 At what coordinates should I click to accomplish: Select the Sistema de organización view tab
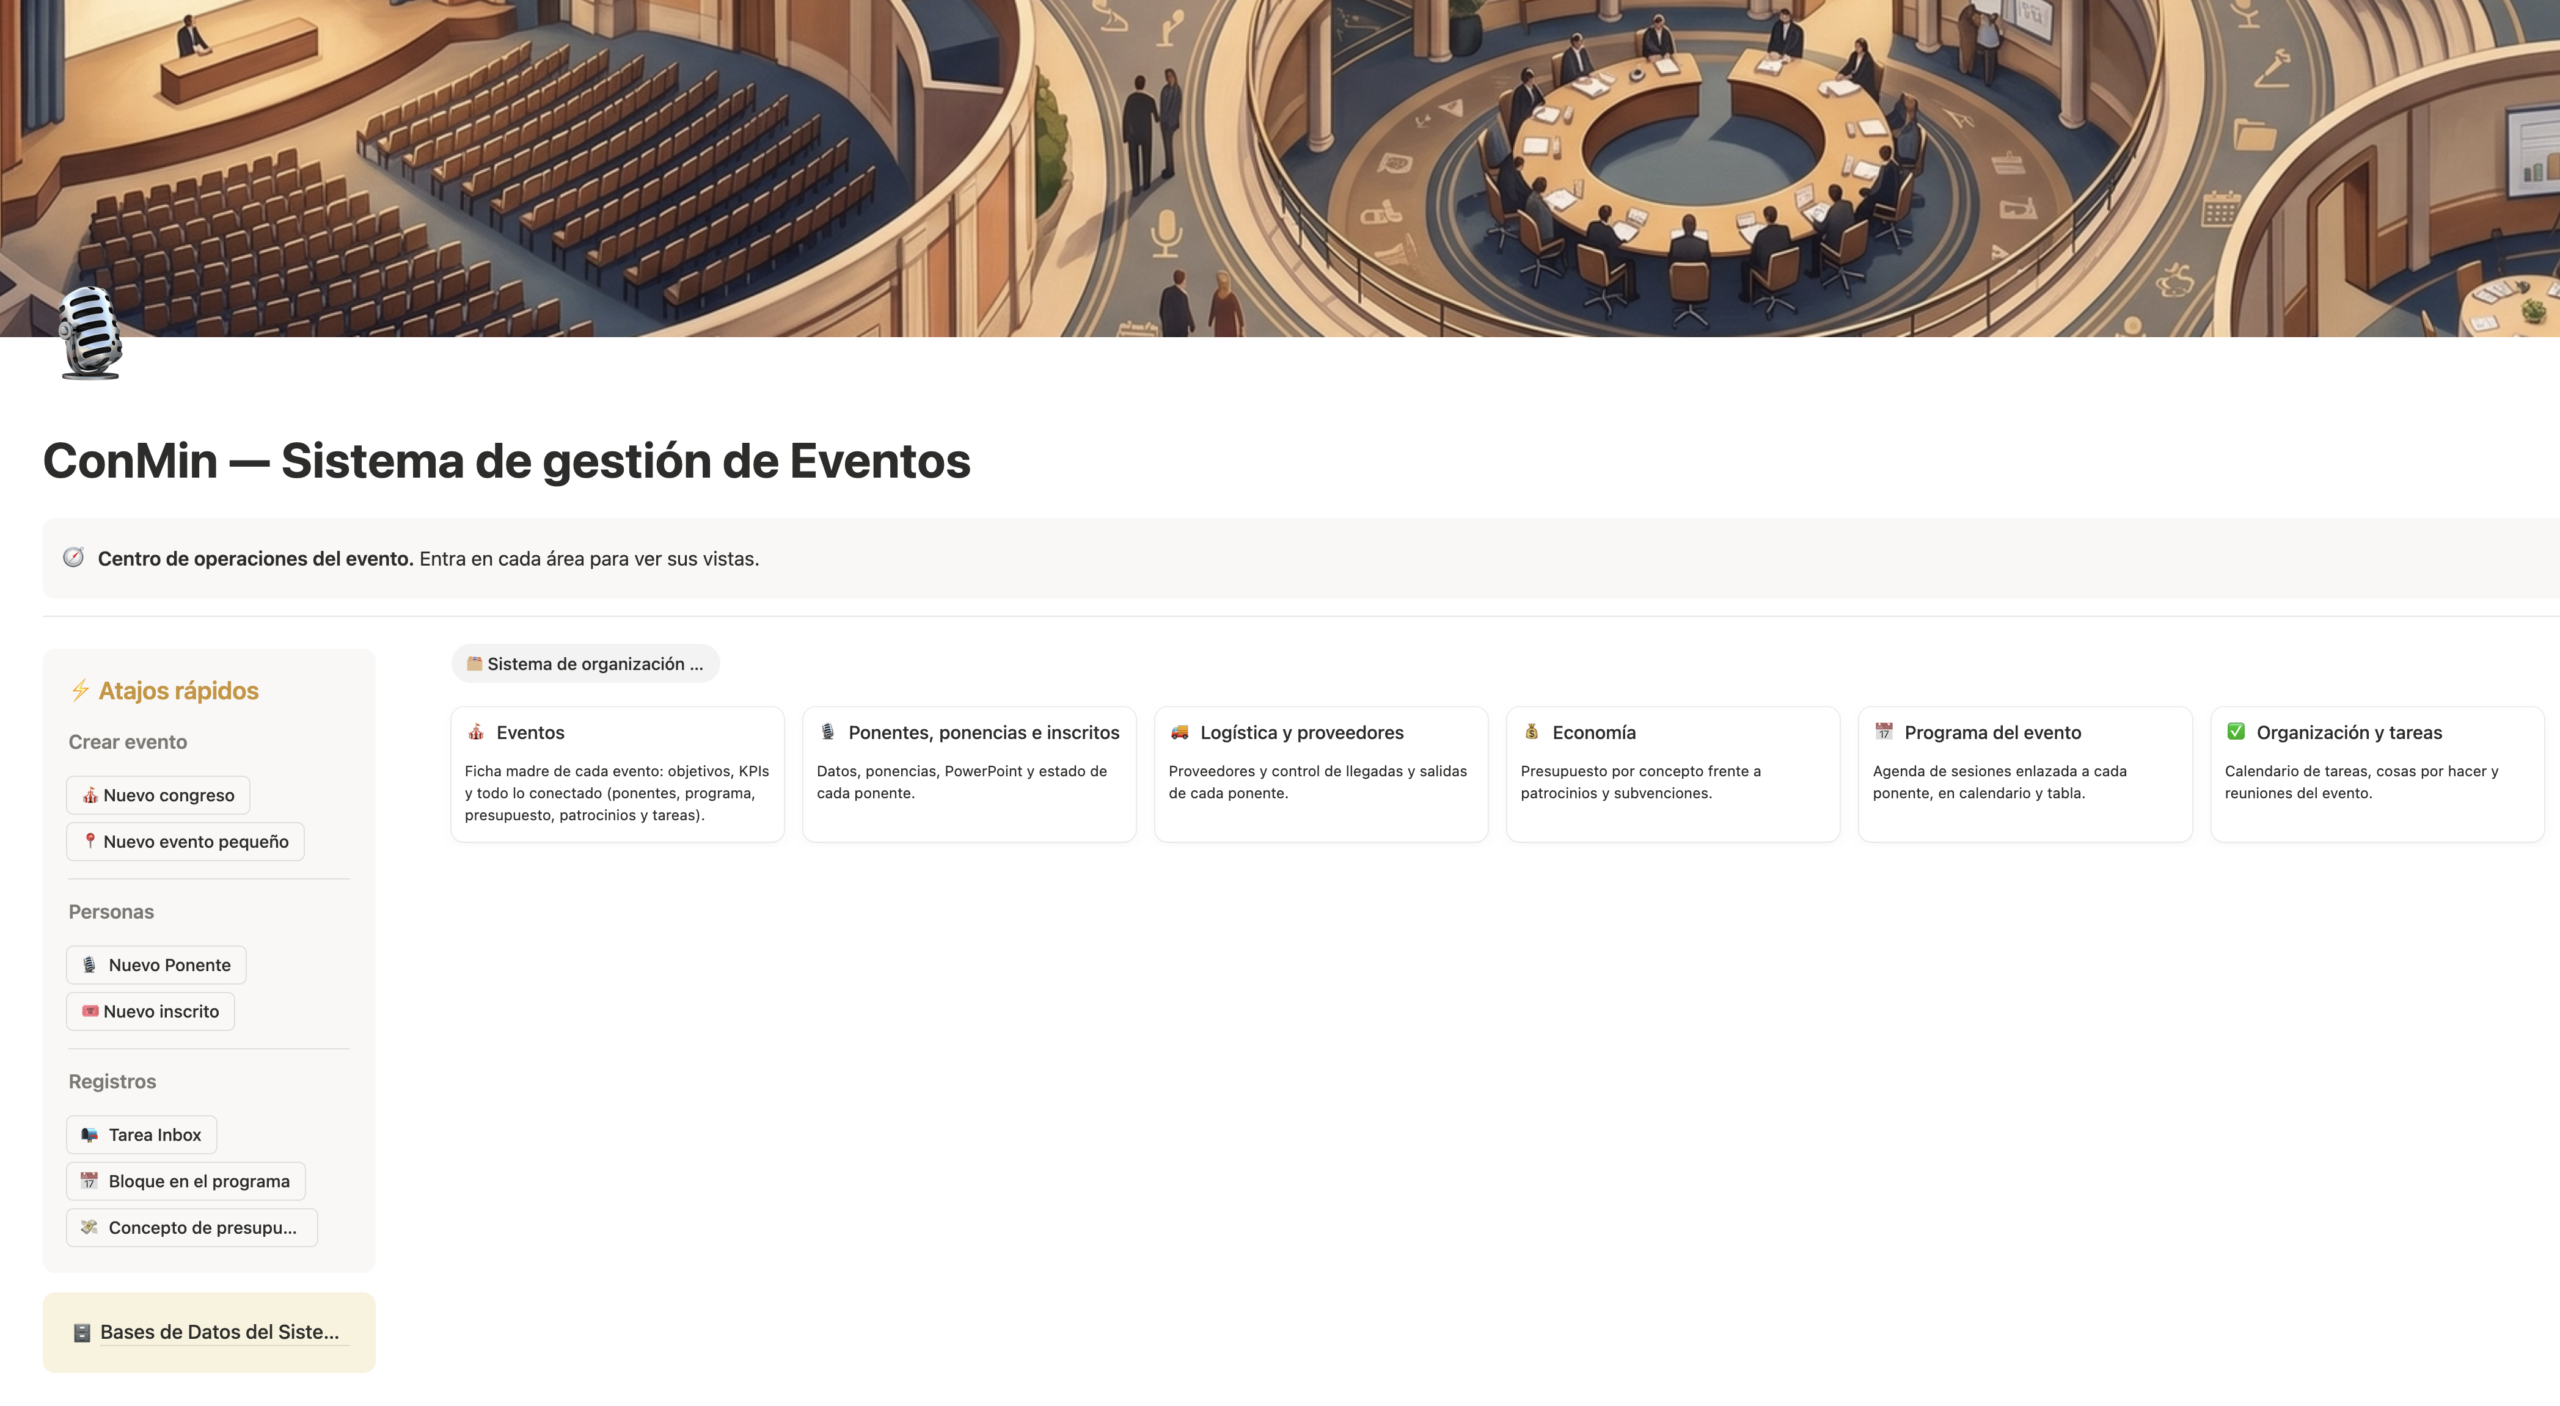(x=585, y=664)
